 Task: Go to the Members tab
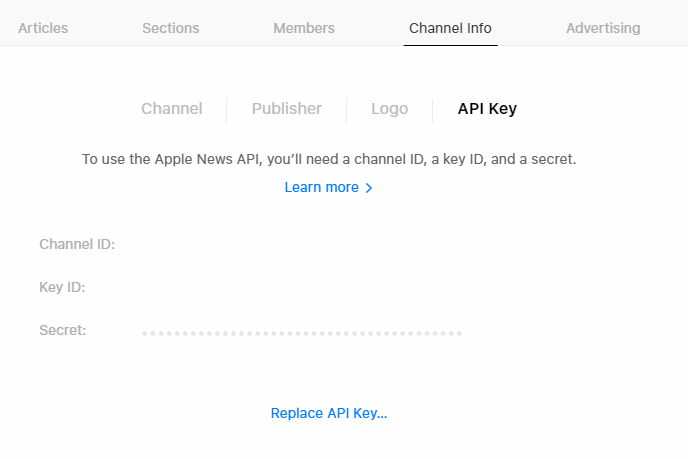[x=304, y=28]
